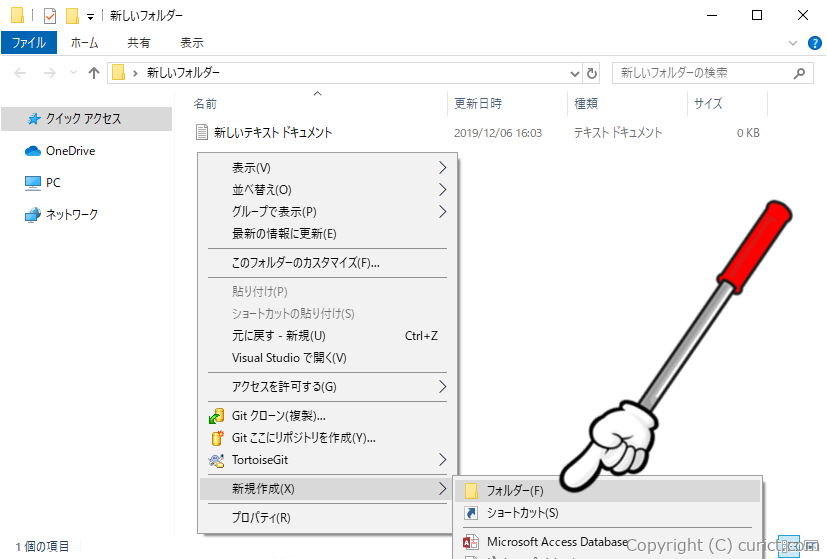Click the 1 個の項目 status text
Image resolution: width=827 pixels, height=559 pixels.
pyautogui.click(x=42, y=546)
